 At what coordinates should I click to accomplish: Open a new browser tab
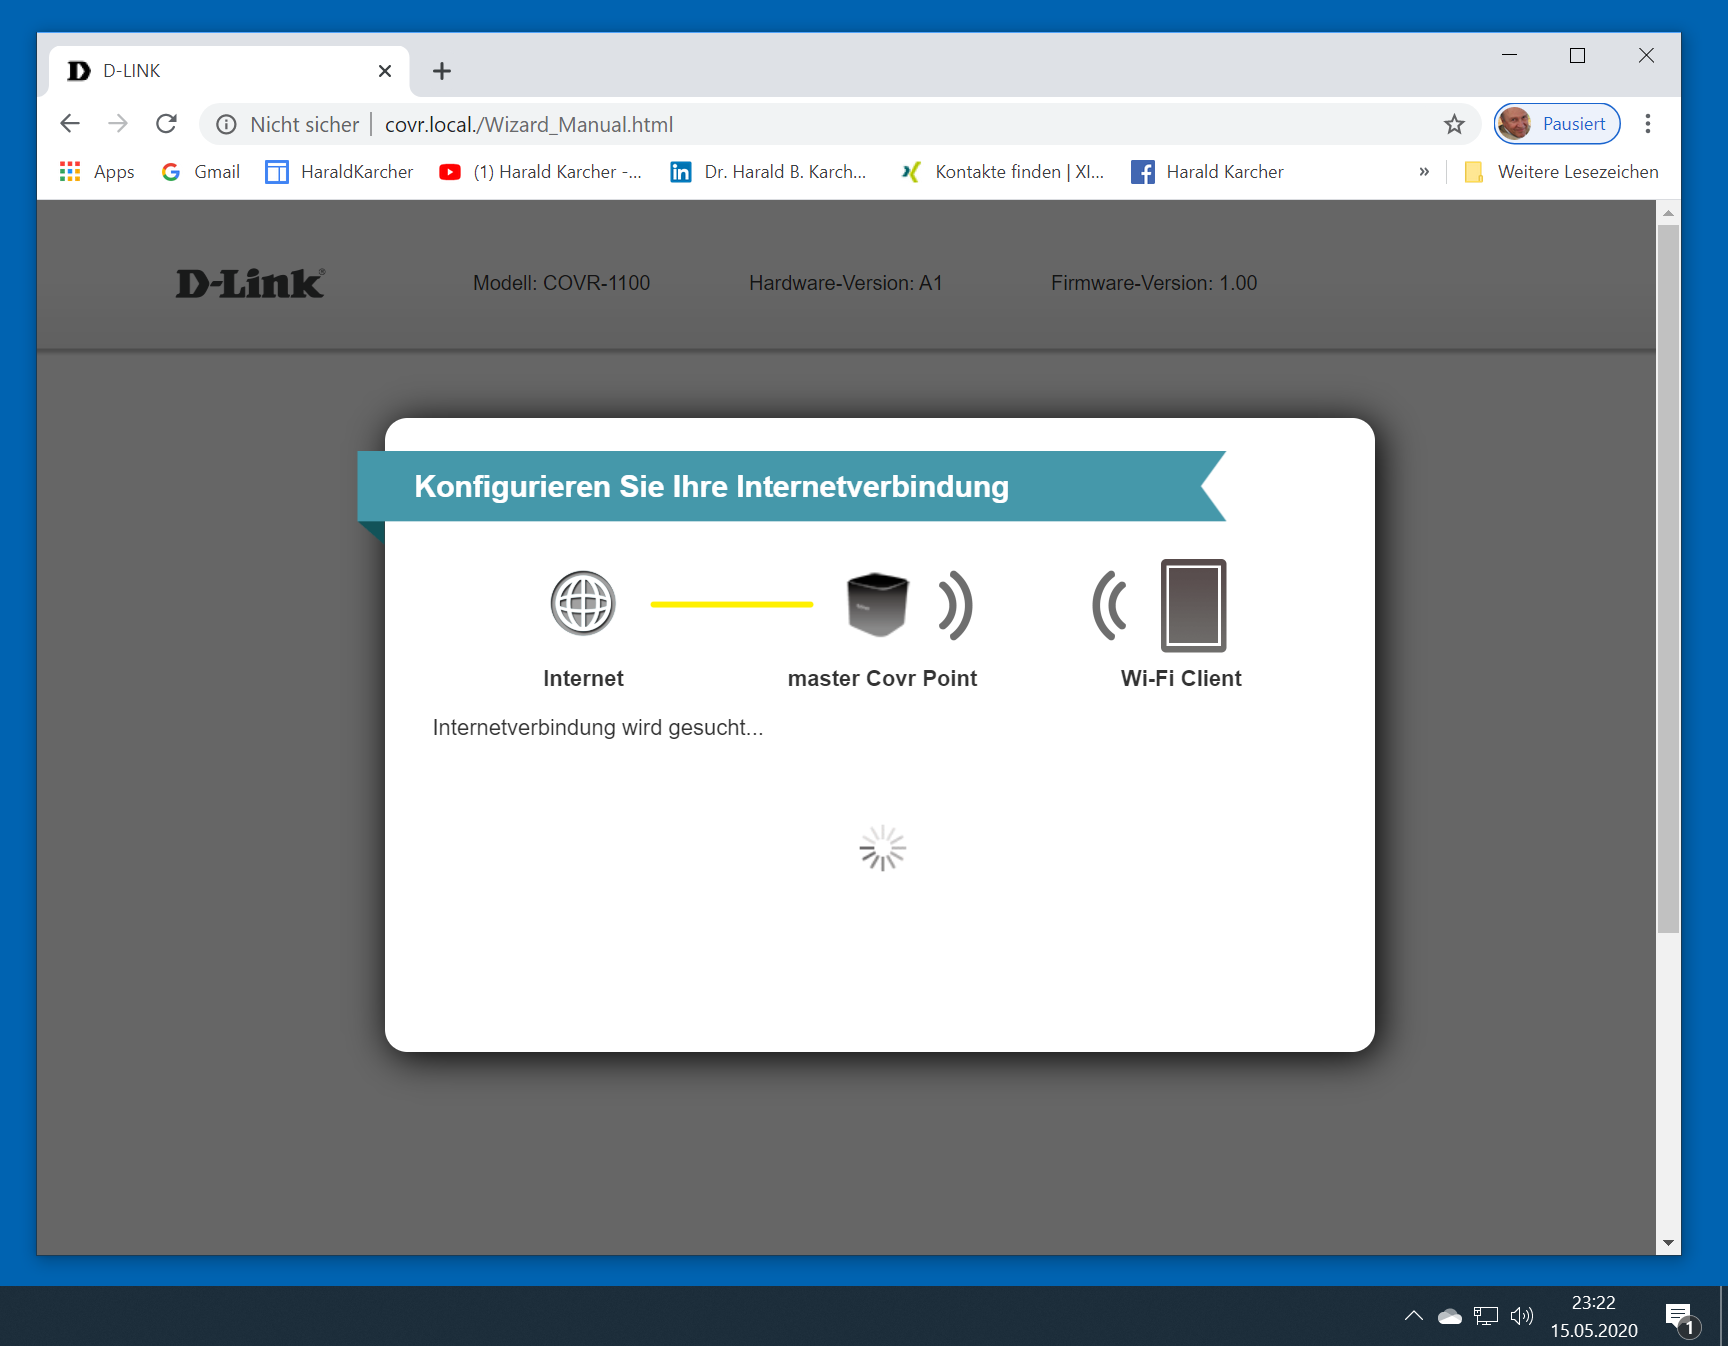(442, 71)
